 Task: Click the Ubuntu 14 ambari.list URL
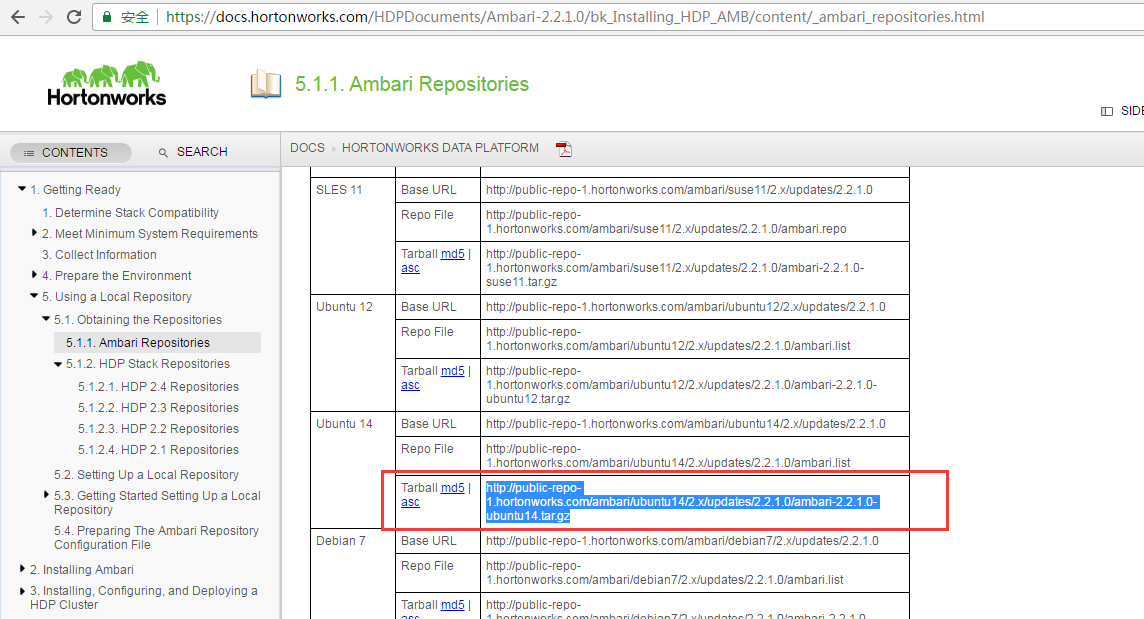(x=668, y=455)
